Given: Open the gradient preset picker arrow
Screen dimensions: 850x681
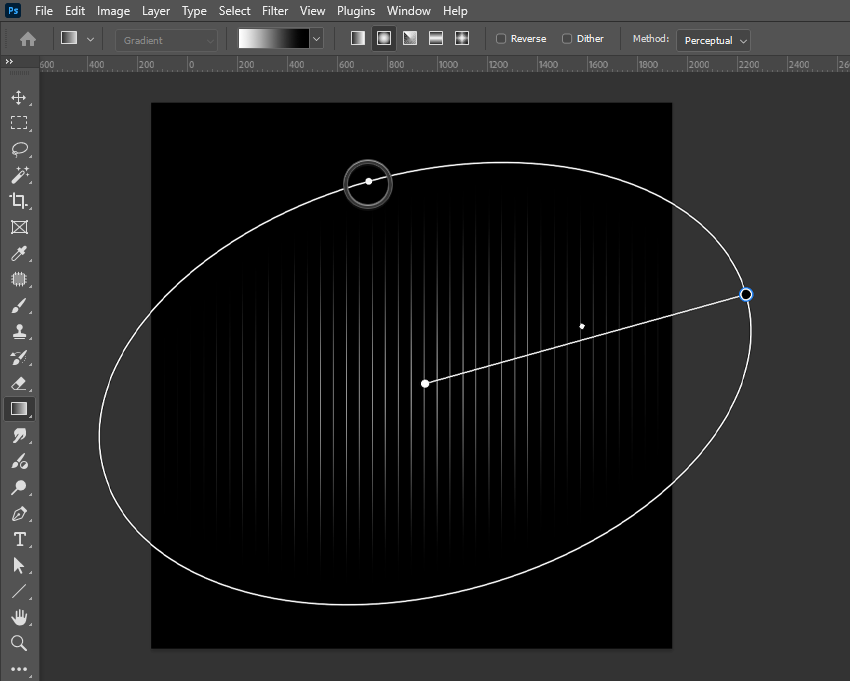Looking at the screenshot, I should click(x=317, y=39).
